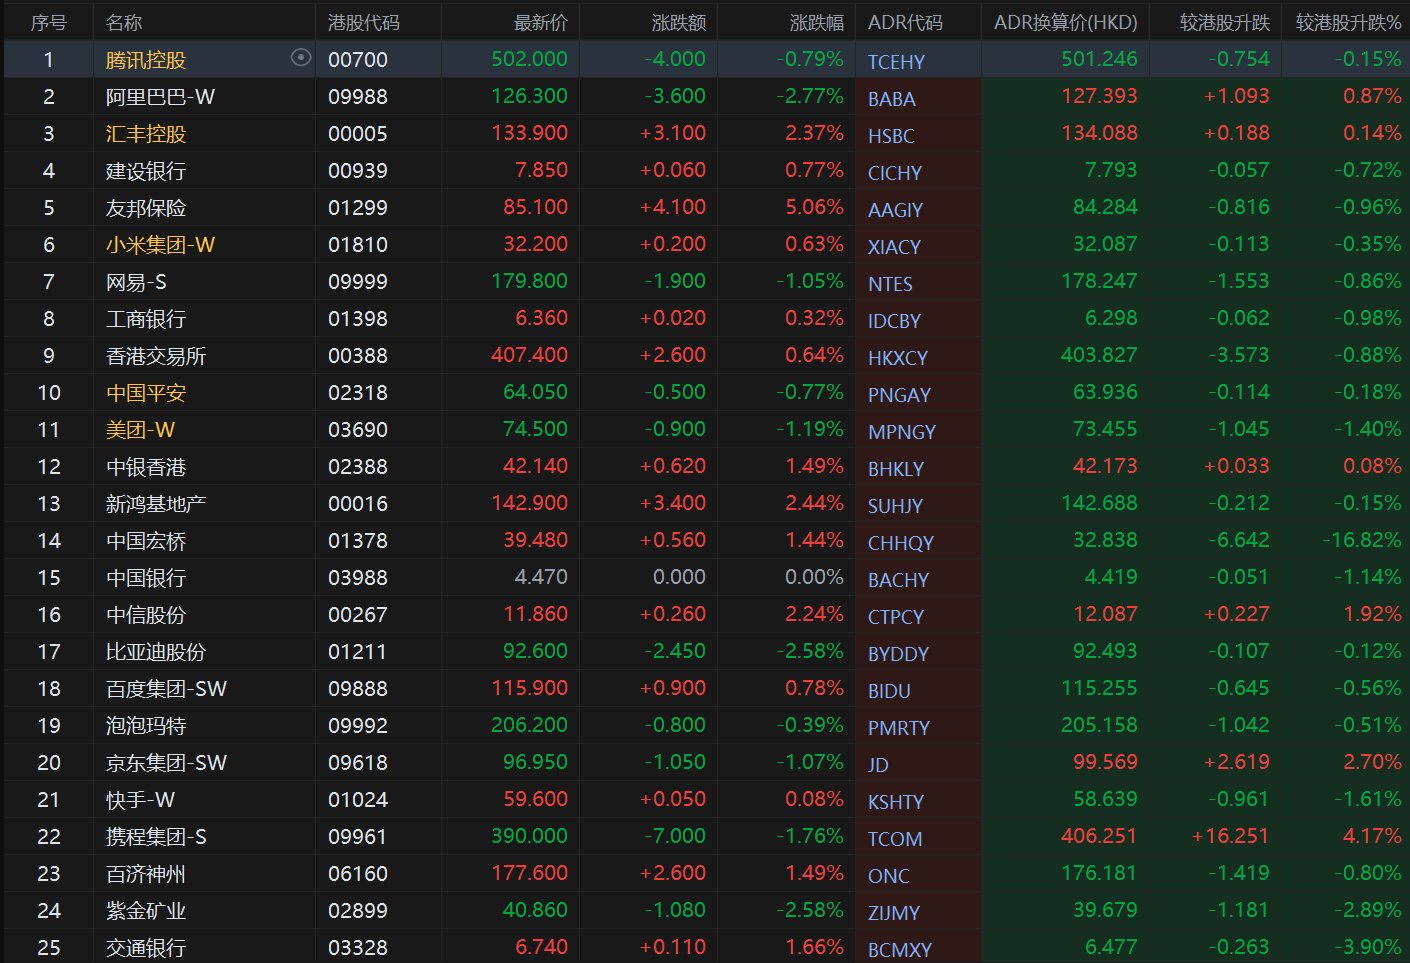Select the 泡泡玛特 stock name

[146, 726]
